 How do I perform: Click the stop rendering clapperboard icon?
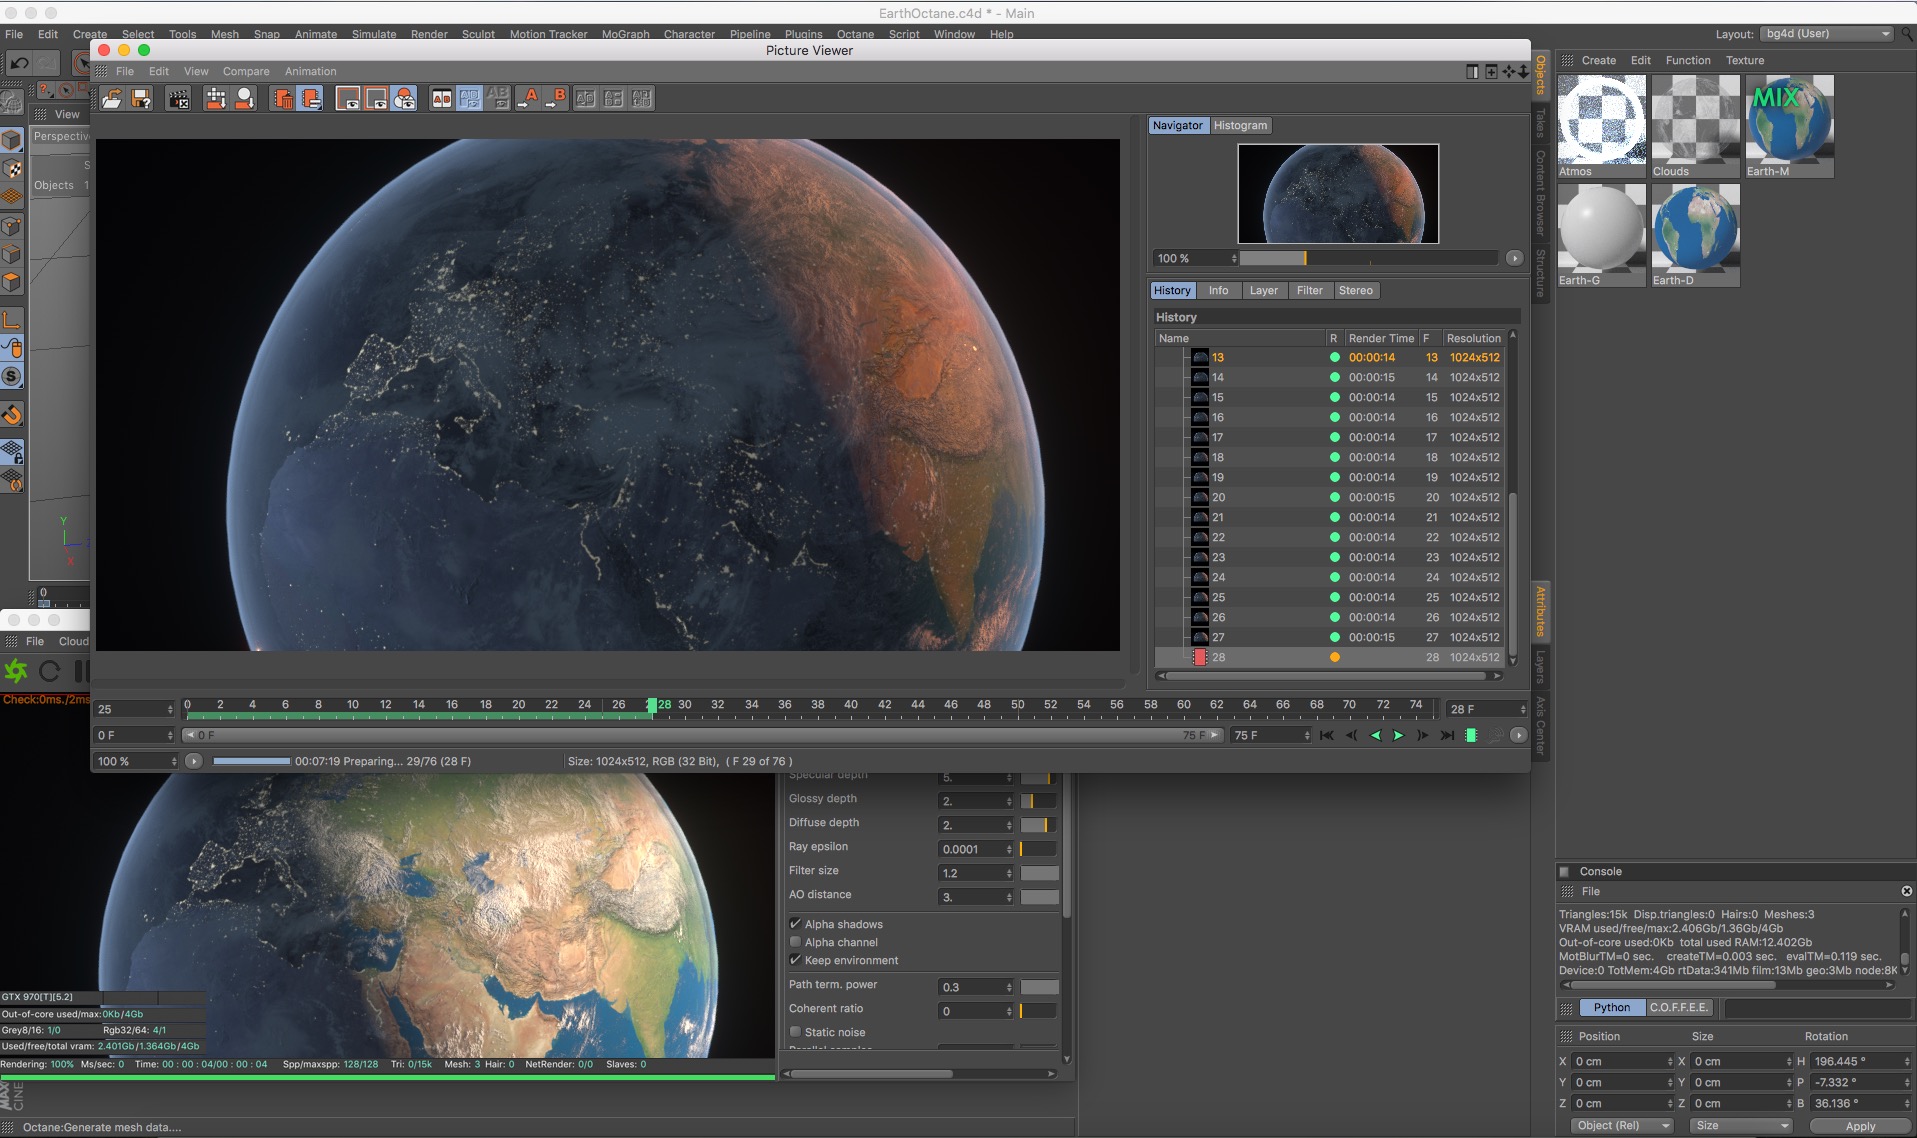[x=178, y=98]
